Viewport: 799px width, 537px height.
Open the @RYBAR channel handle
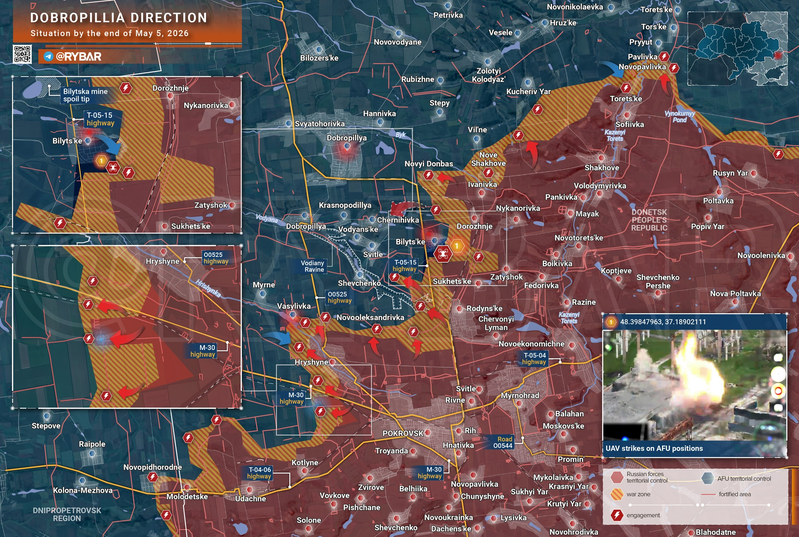pos(78,57)
